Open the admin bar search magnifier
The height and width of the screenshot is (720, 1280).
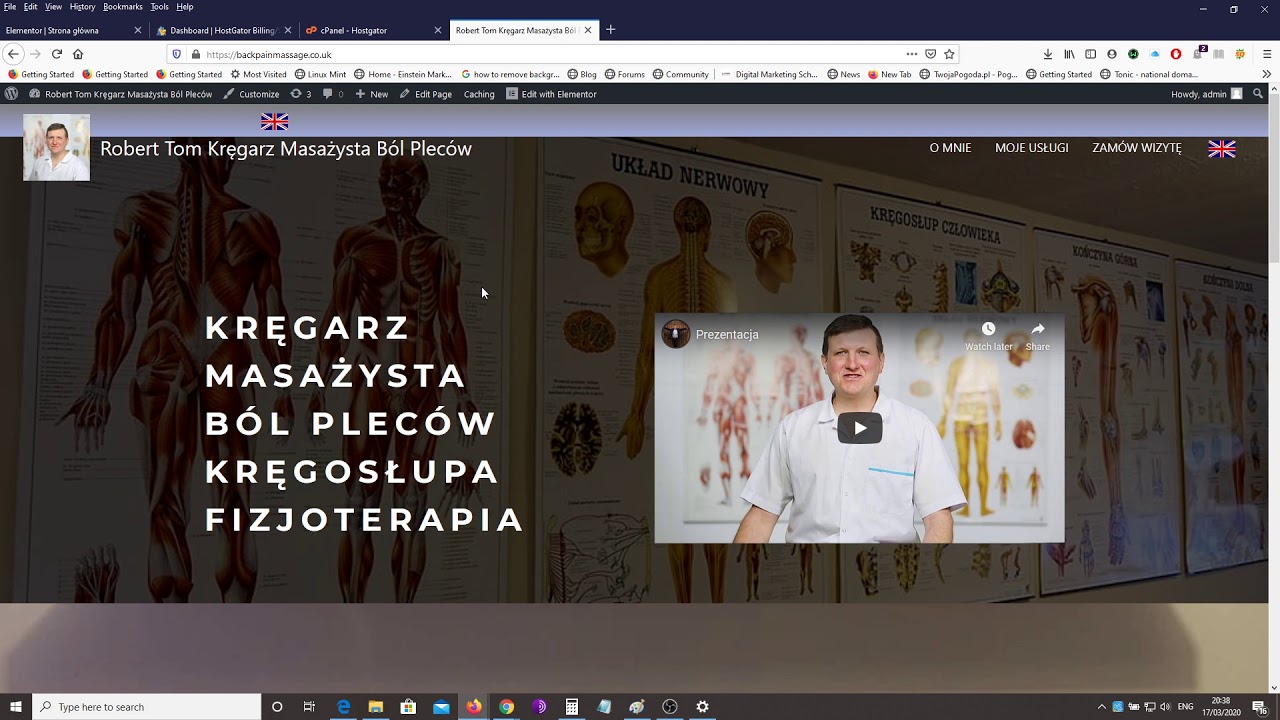1258,94
